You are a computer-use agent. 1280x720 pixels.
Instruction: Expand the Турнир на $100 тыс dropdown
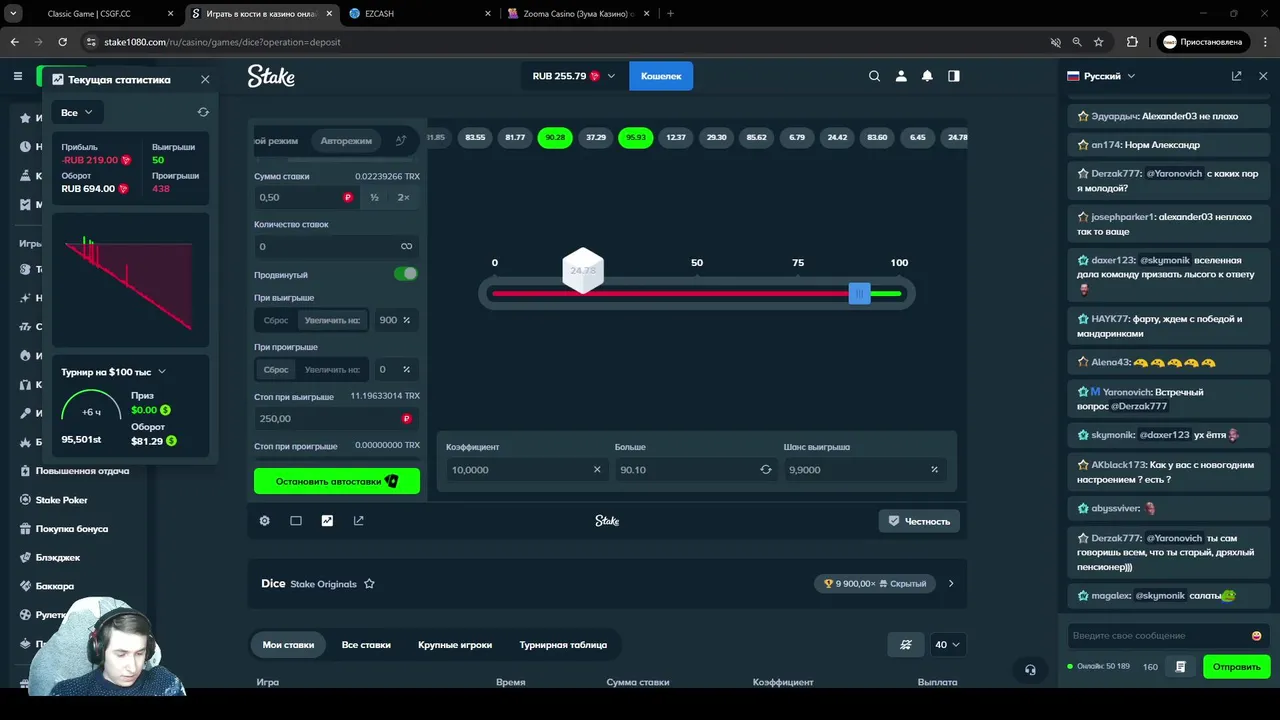[113, 372]
